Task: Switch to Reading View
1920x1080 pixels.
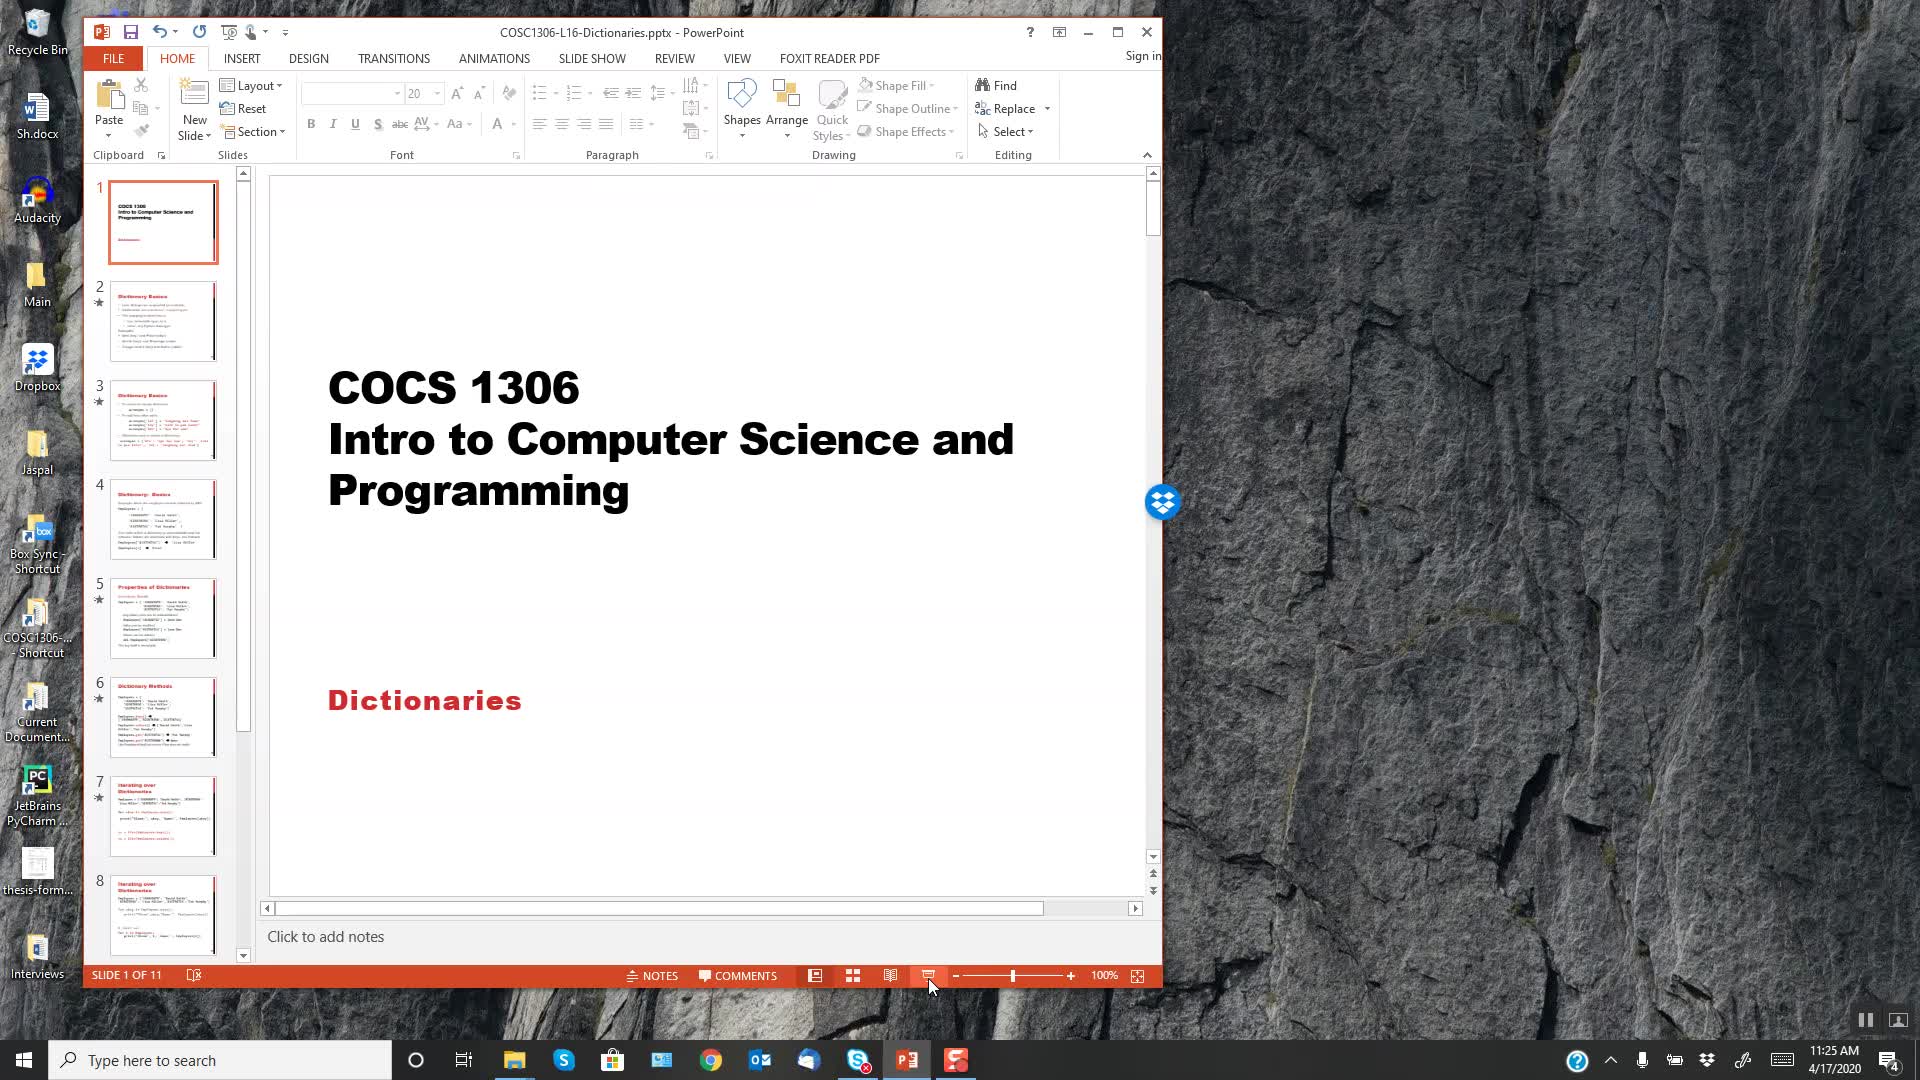Action: [890, 976]
